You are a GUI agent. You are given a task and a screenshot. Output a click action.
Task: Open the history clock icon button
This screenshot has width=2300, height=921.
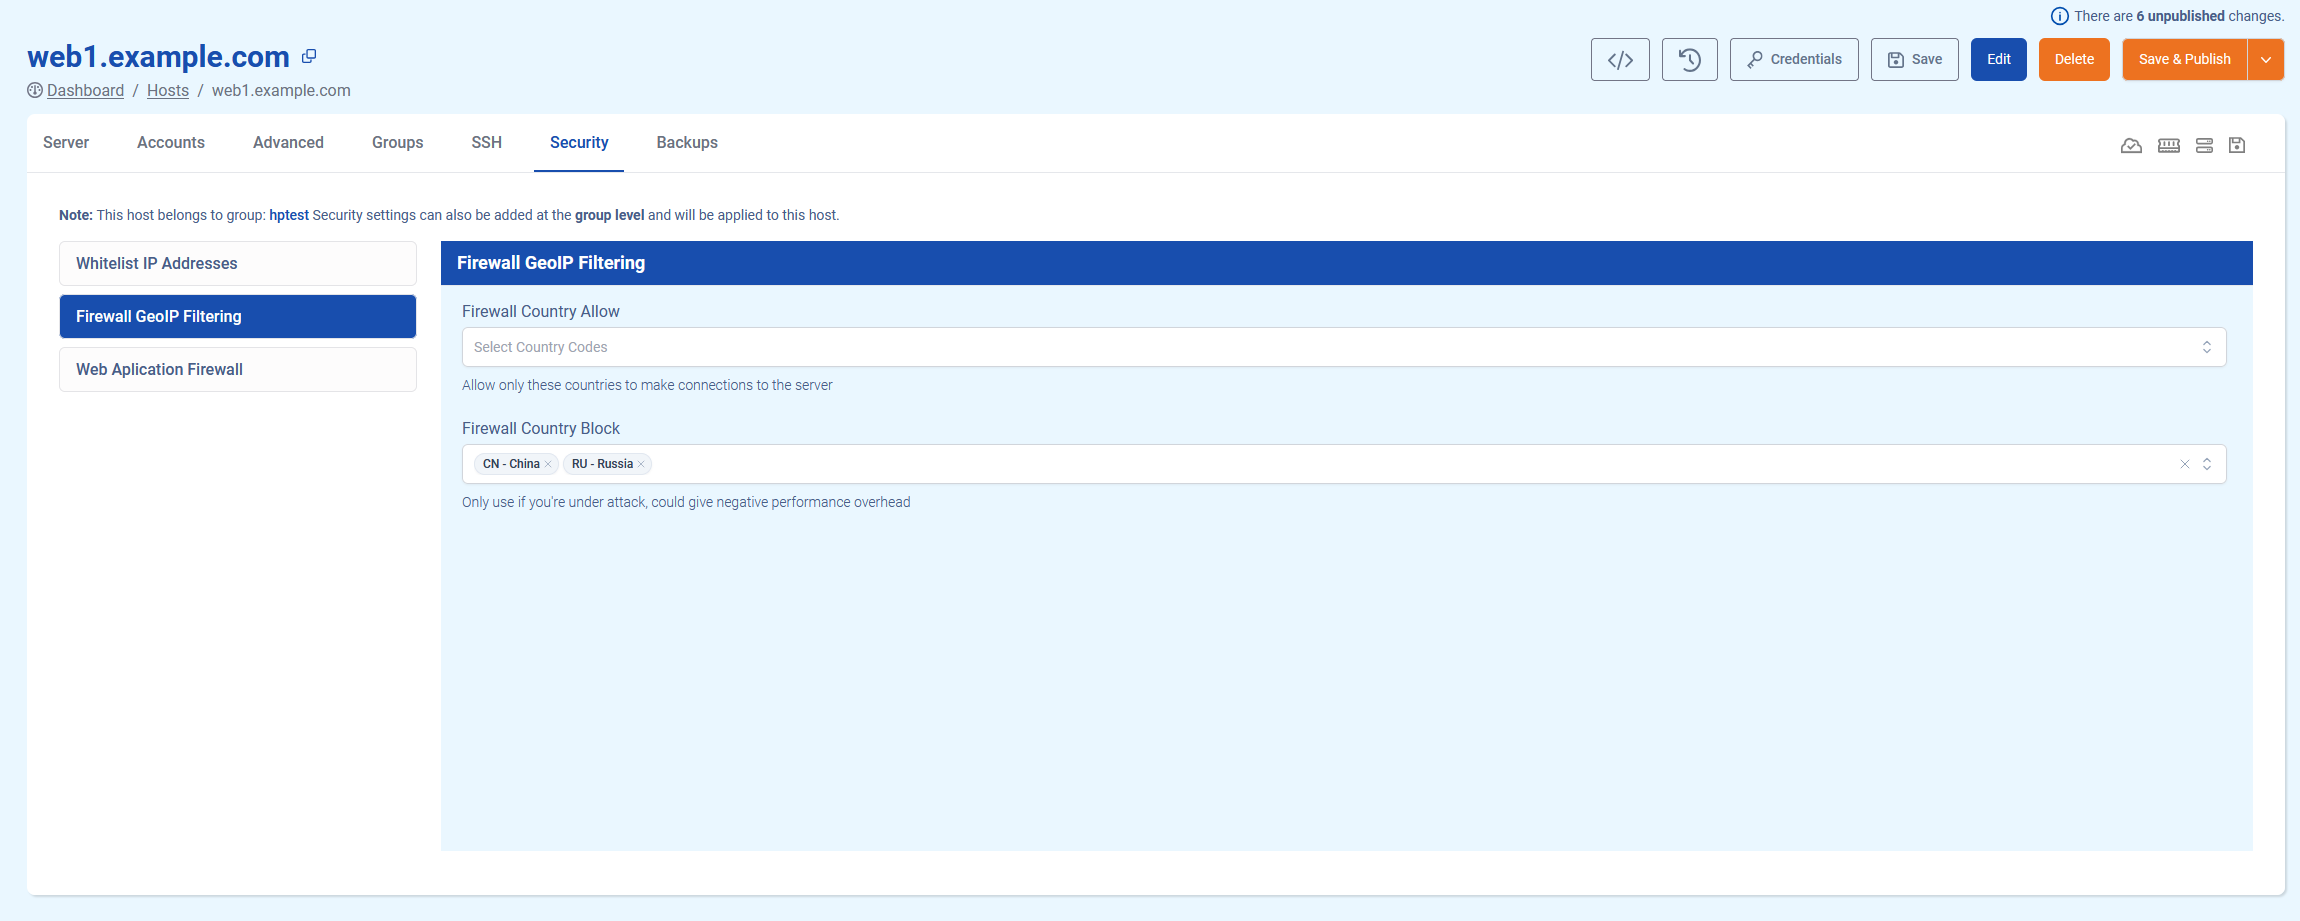(x=1689, y=60)
